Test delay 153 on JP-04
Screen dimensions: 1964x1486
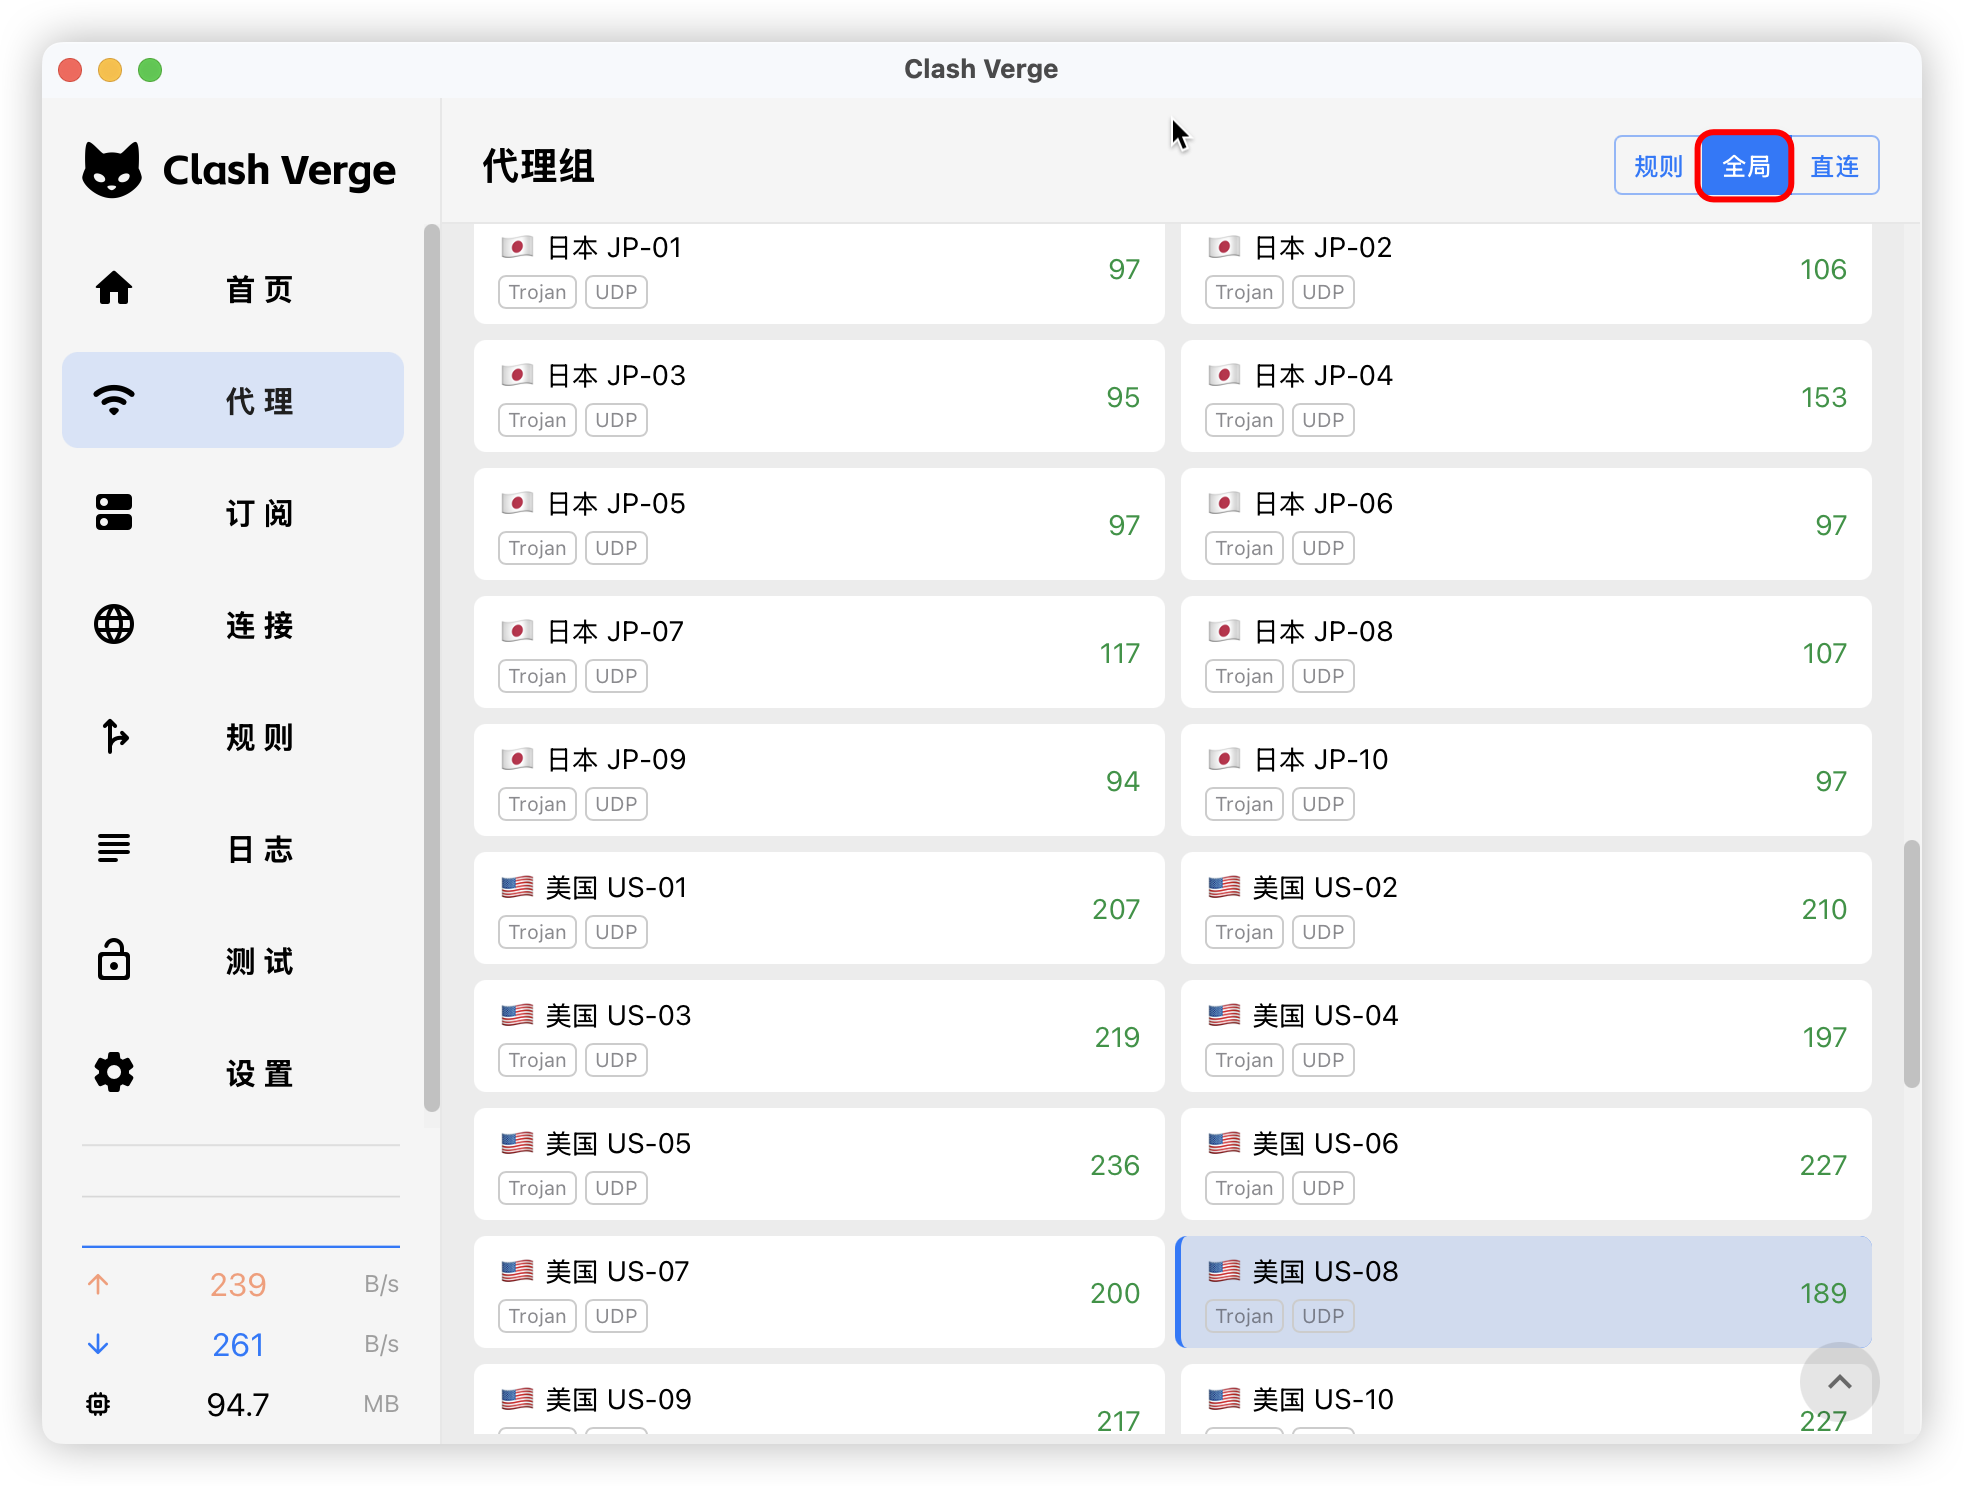point(1823,397)
